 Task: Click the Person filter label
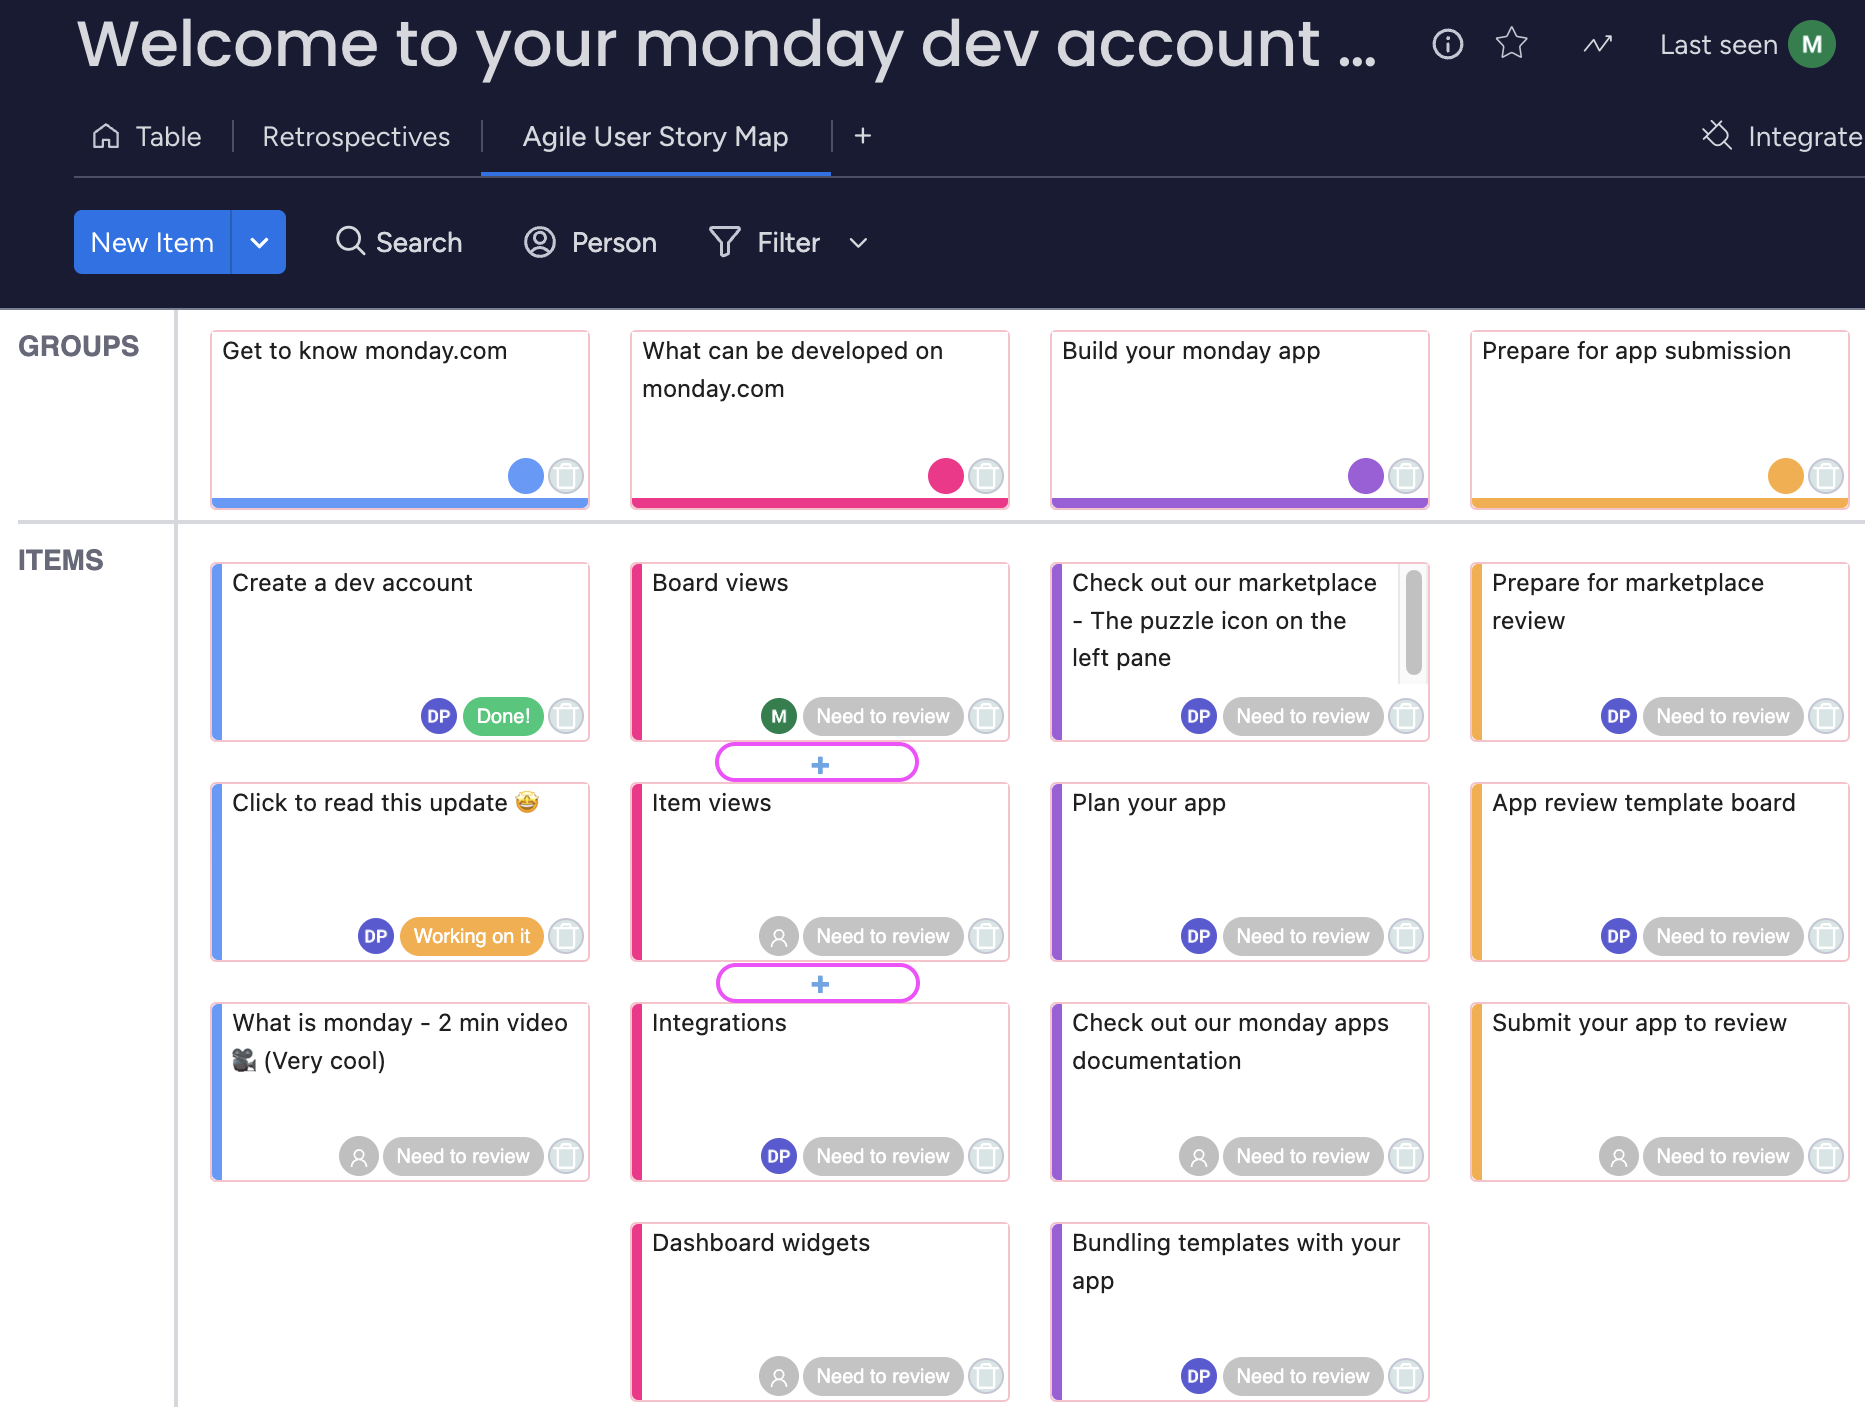tap(614, 242)
